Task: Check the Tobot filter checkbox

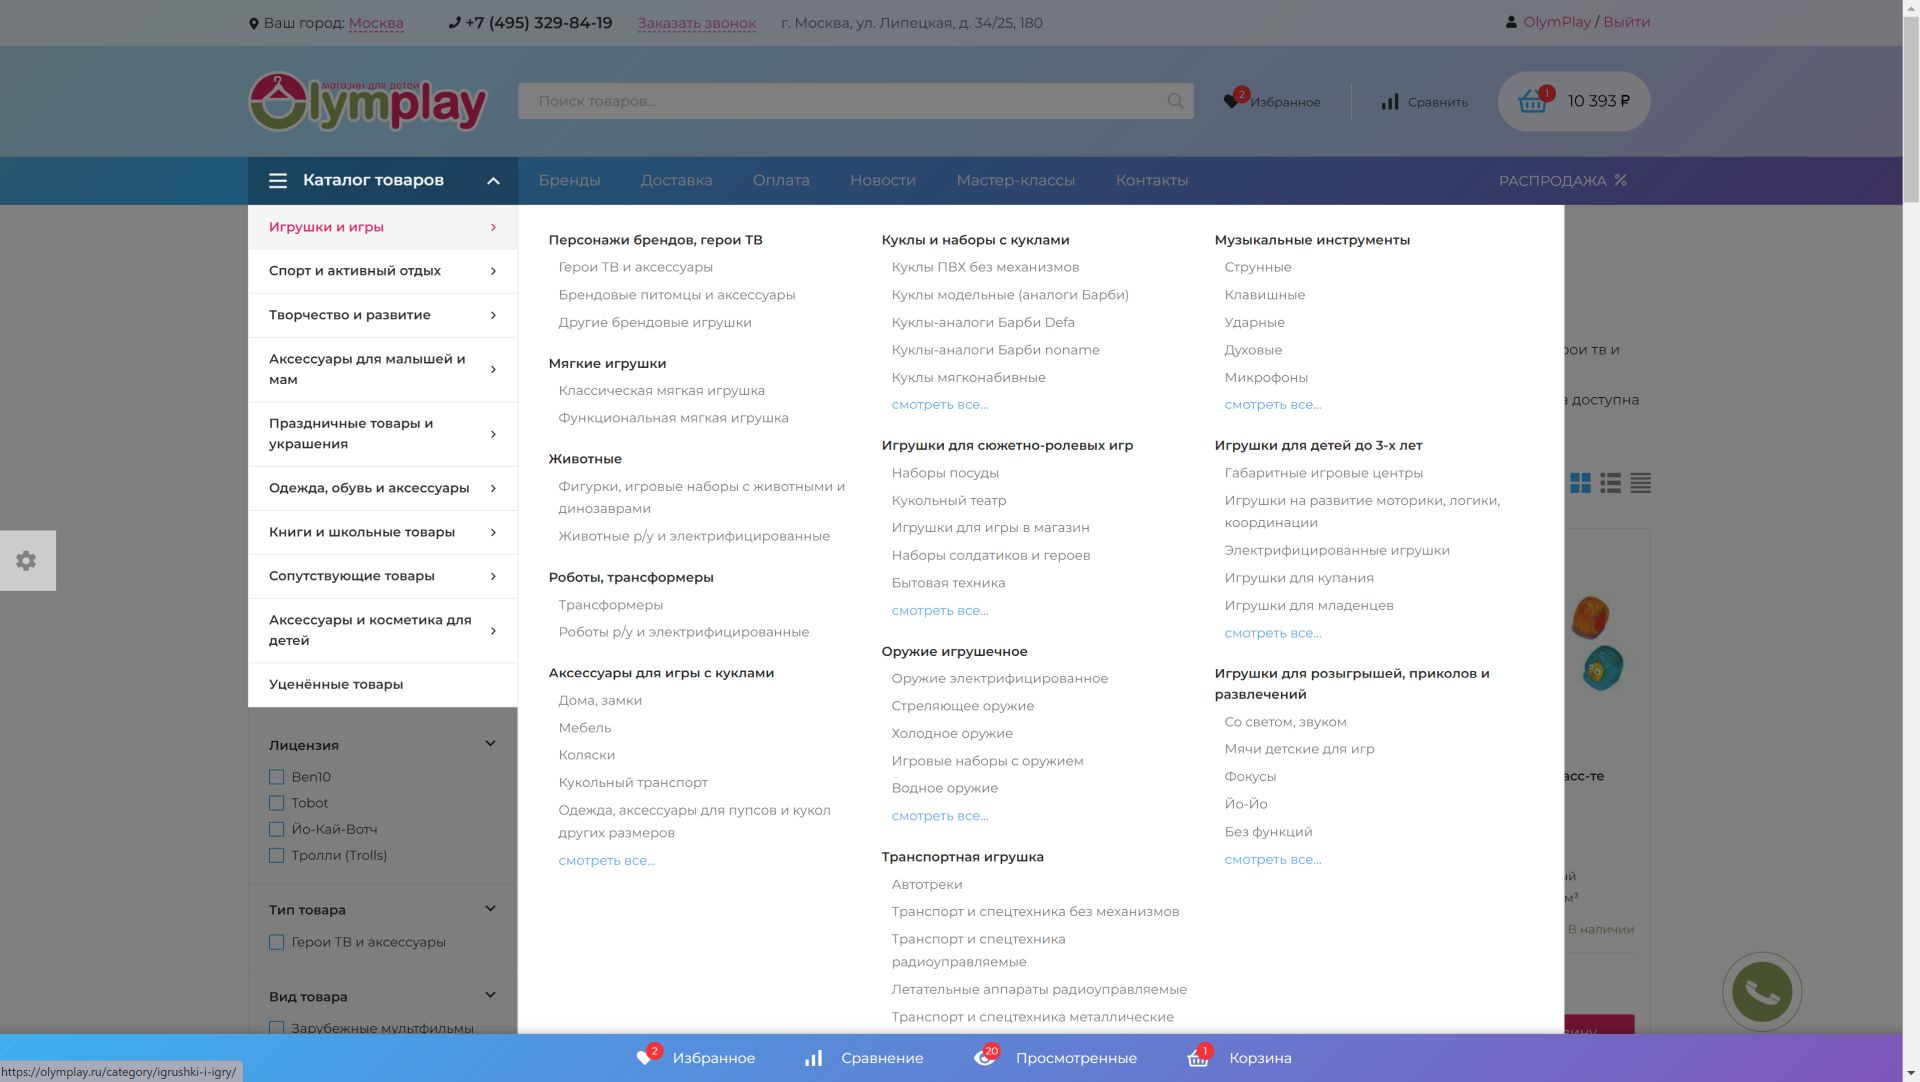Action: [276, 803]
